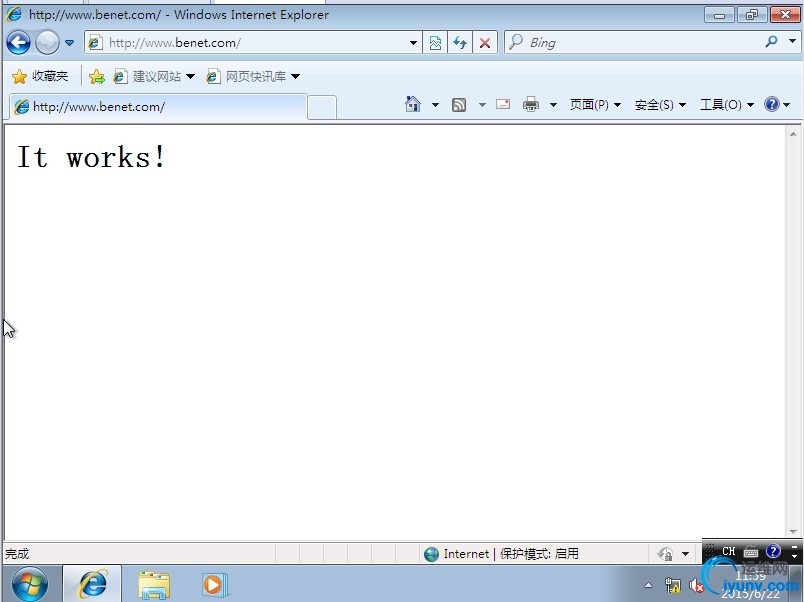This screenshot has height=602, width=804.
Task: Open the recent pages dropdown beside Forward
Action: [69, 43]
